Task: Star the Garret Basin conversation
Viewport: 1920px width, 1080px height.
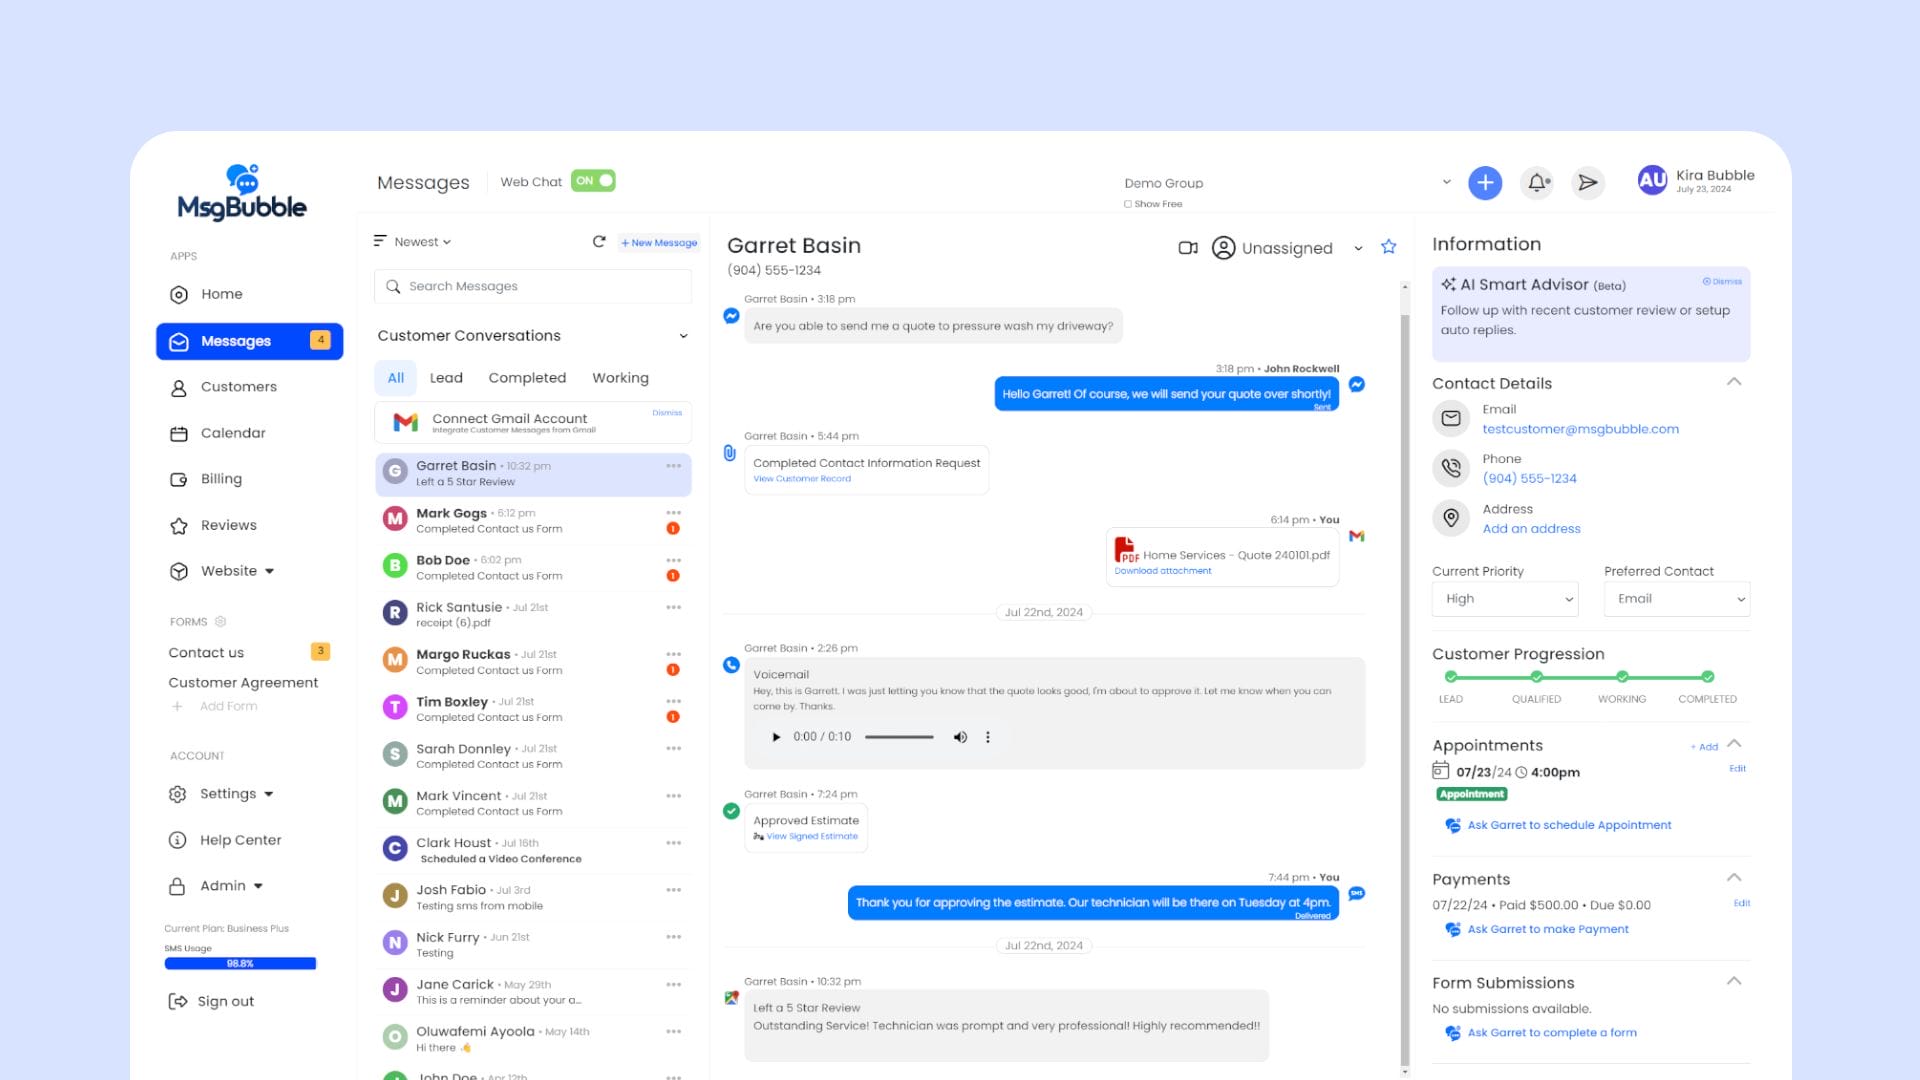Action: pos(1389,247)
